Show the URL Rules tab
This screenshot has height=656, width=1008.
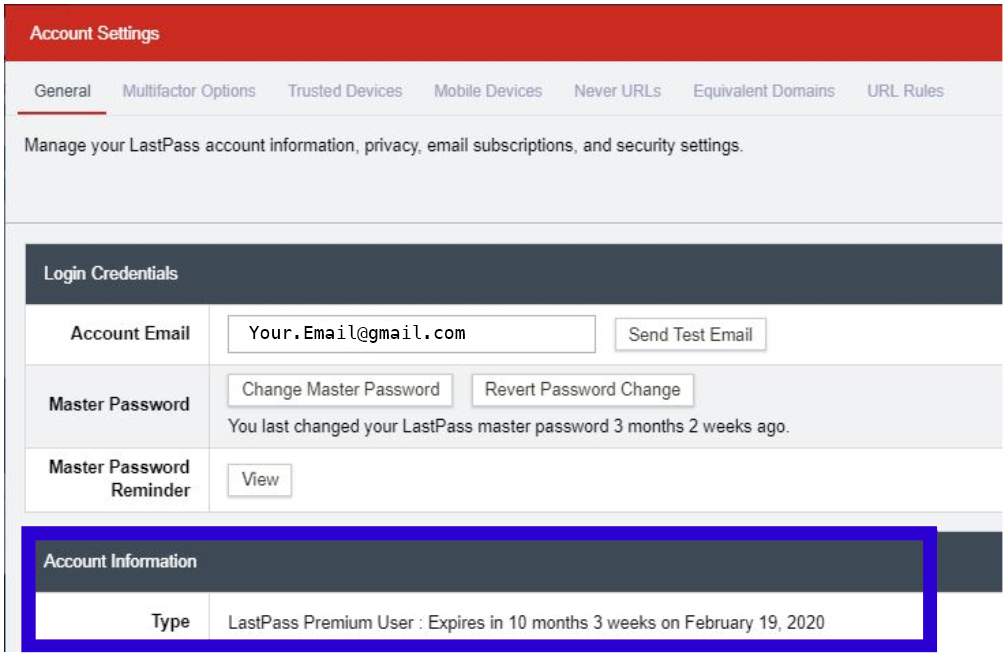tap(905, 91)
